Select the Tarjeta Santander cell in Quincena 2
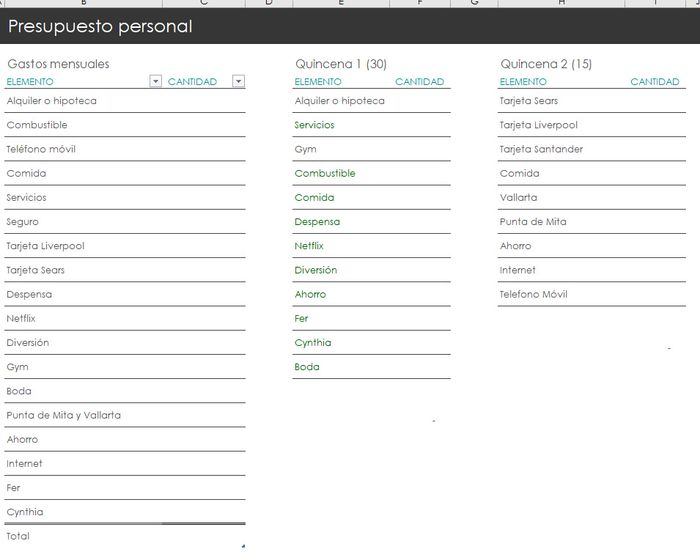Image resolution: width=700 pixels, height=560 pixels. (x=541, y=149)
